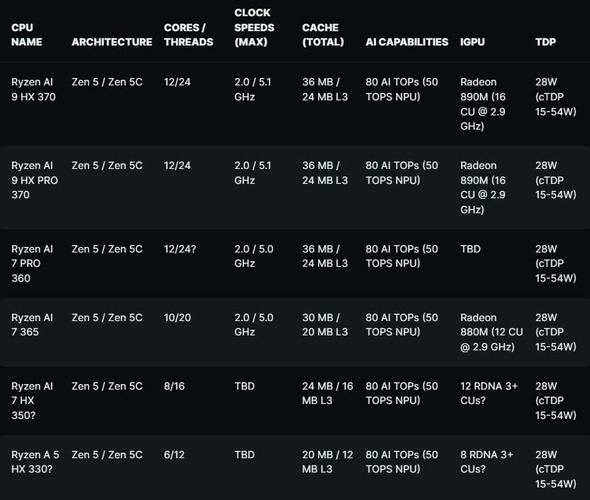Click the Ryzen AI 7 PRO 360 cell

pos(32,264)
